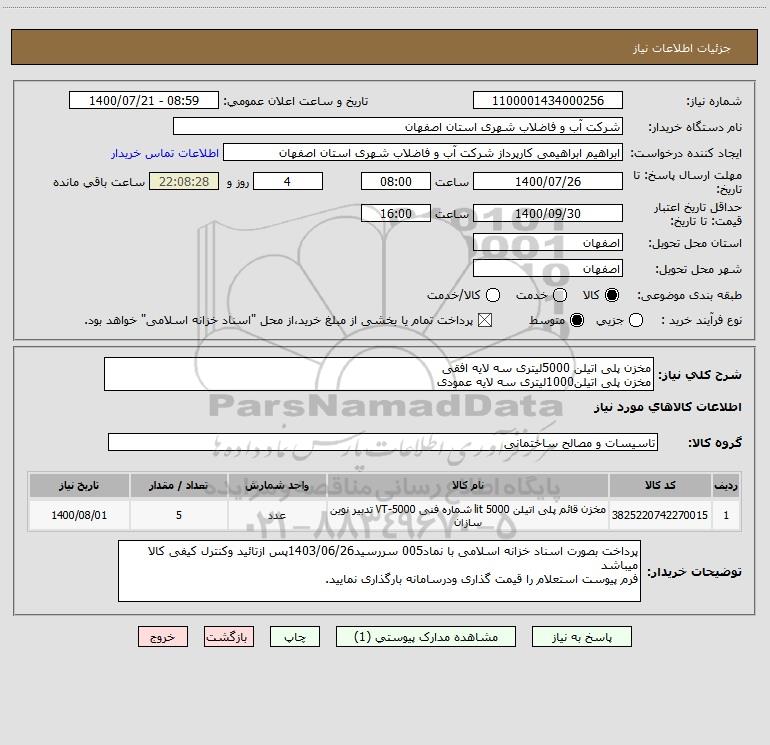Choose the جزیی purchase type radio
The width and height of the screenshot is (770, 745).
636,320
